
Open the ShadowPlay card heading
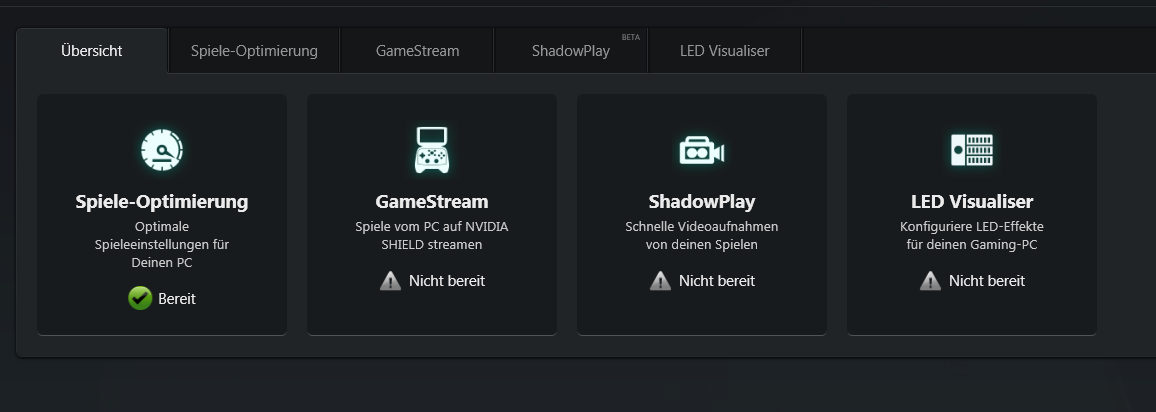tap(702, 202)
